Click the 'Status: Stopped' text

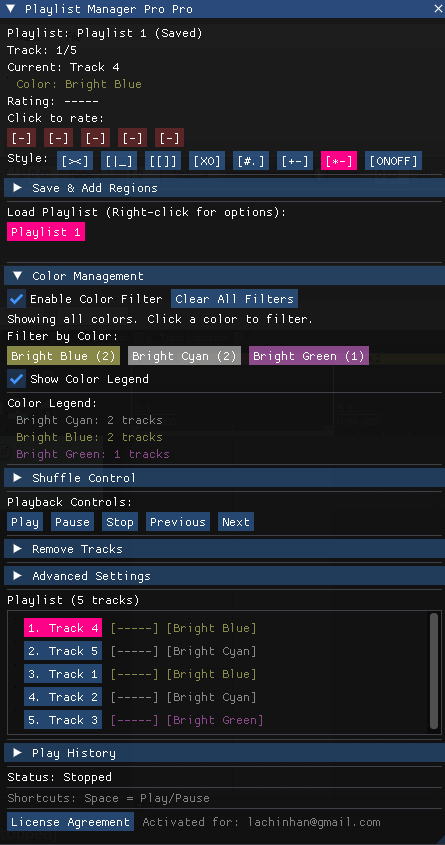tap(59, 777)
